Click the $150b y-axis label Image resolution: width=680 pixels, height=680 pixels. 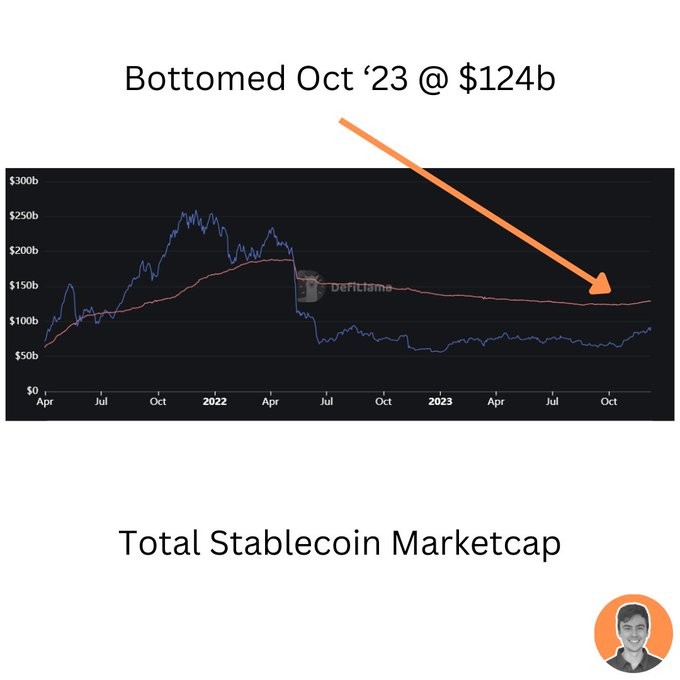pyautogui.click(x=23, y=285)
